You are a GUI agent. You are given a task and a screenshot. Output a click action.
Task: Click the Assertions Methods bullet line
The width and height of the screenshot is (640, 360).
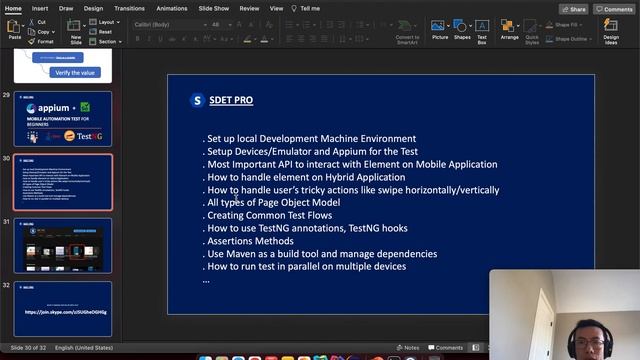[x=248, y=241]
